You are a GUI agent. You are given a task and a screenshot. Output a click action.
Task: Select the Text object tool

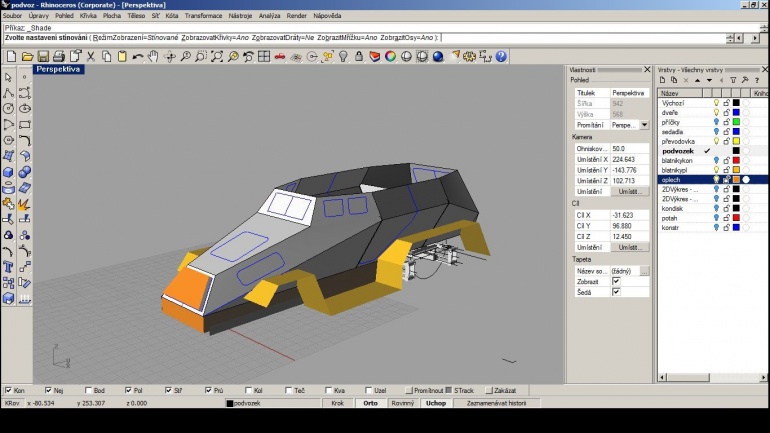8,267
